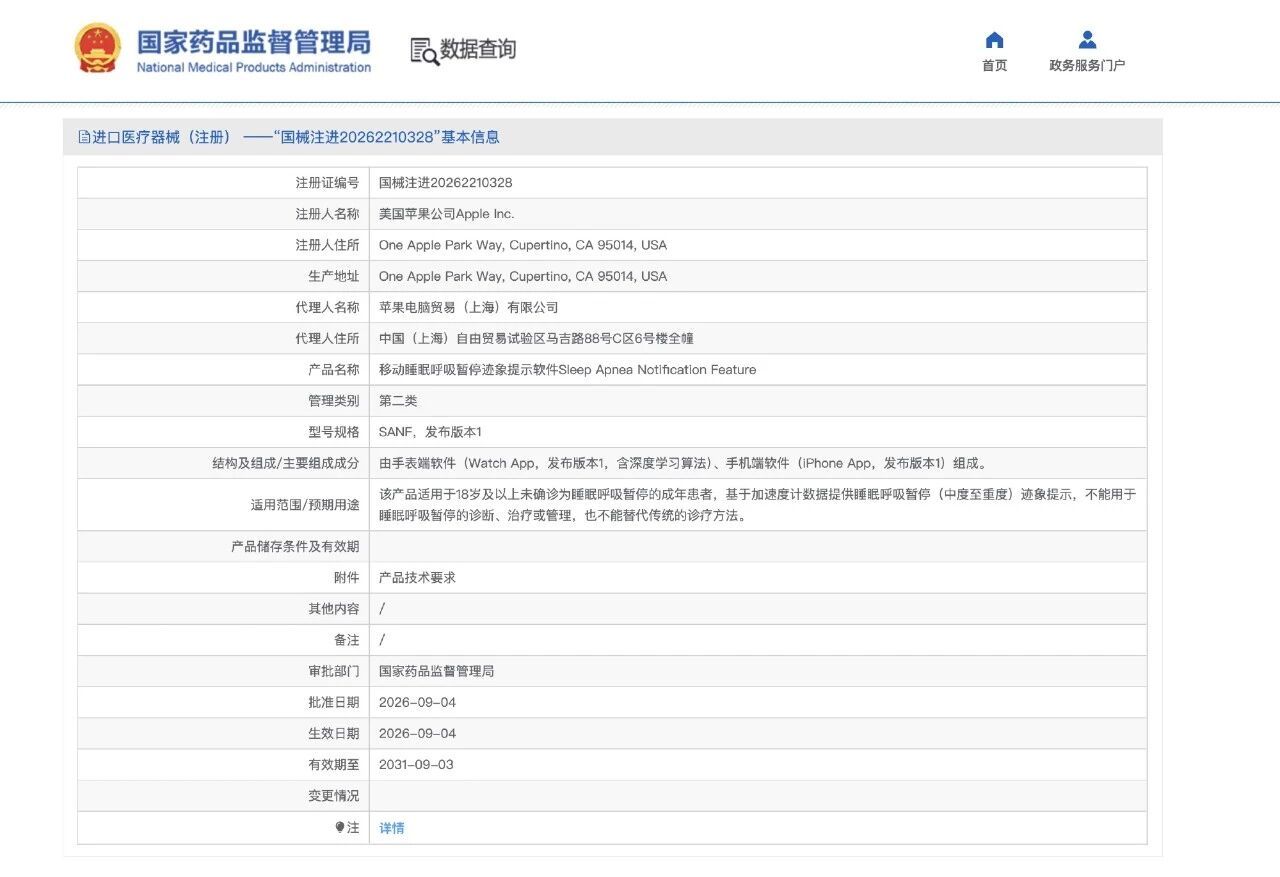This screenshot has width=1280, height=877.
Task: Click the 首页 label
Action: pos(994,65)
